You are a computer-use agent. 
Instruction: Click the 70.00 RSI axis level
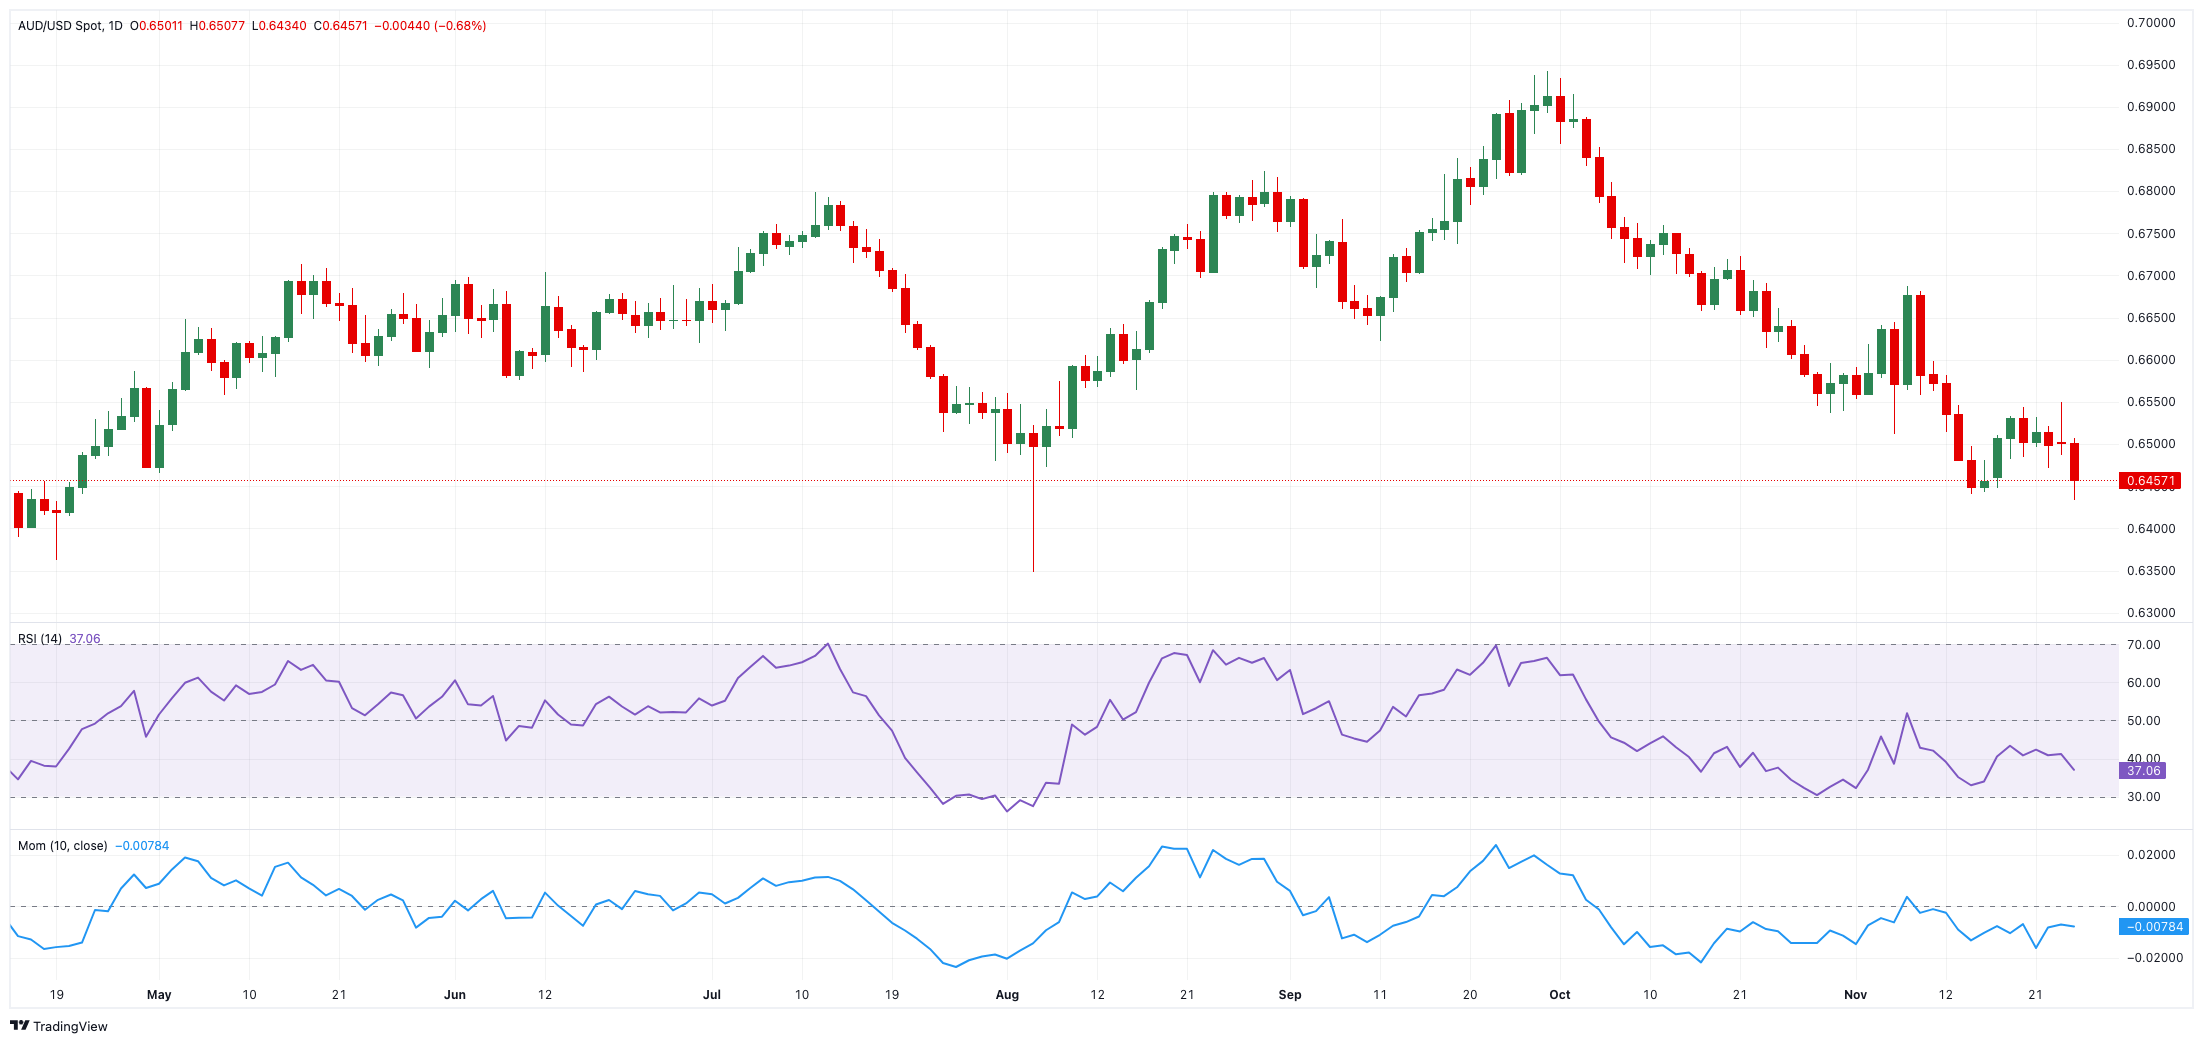point(2143,645)
